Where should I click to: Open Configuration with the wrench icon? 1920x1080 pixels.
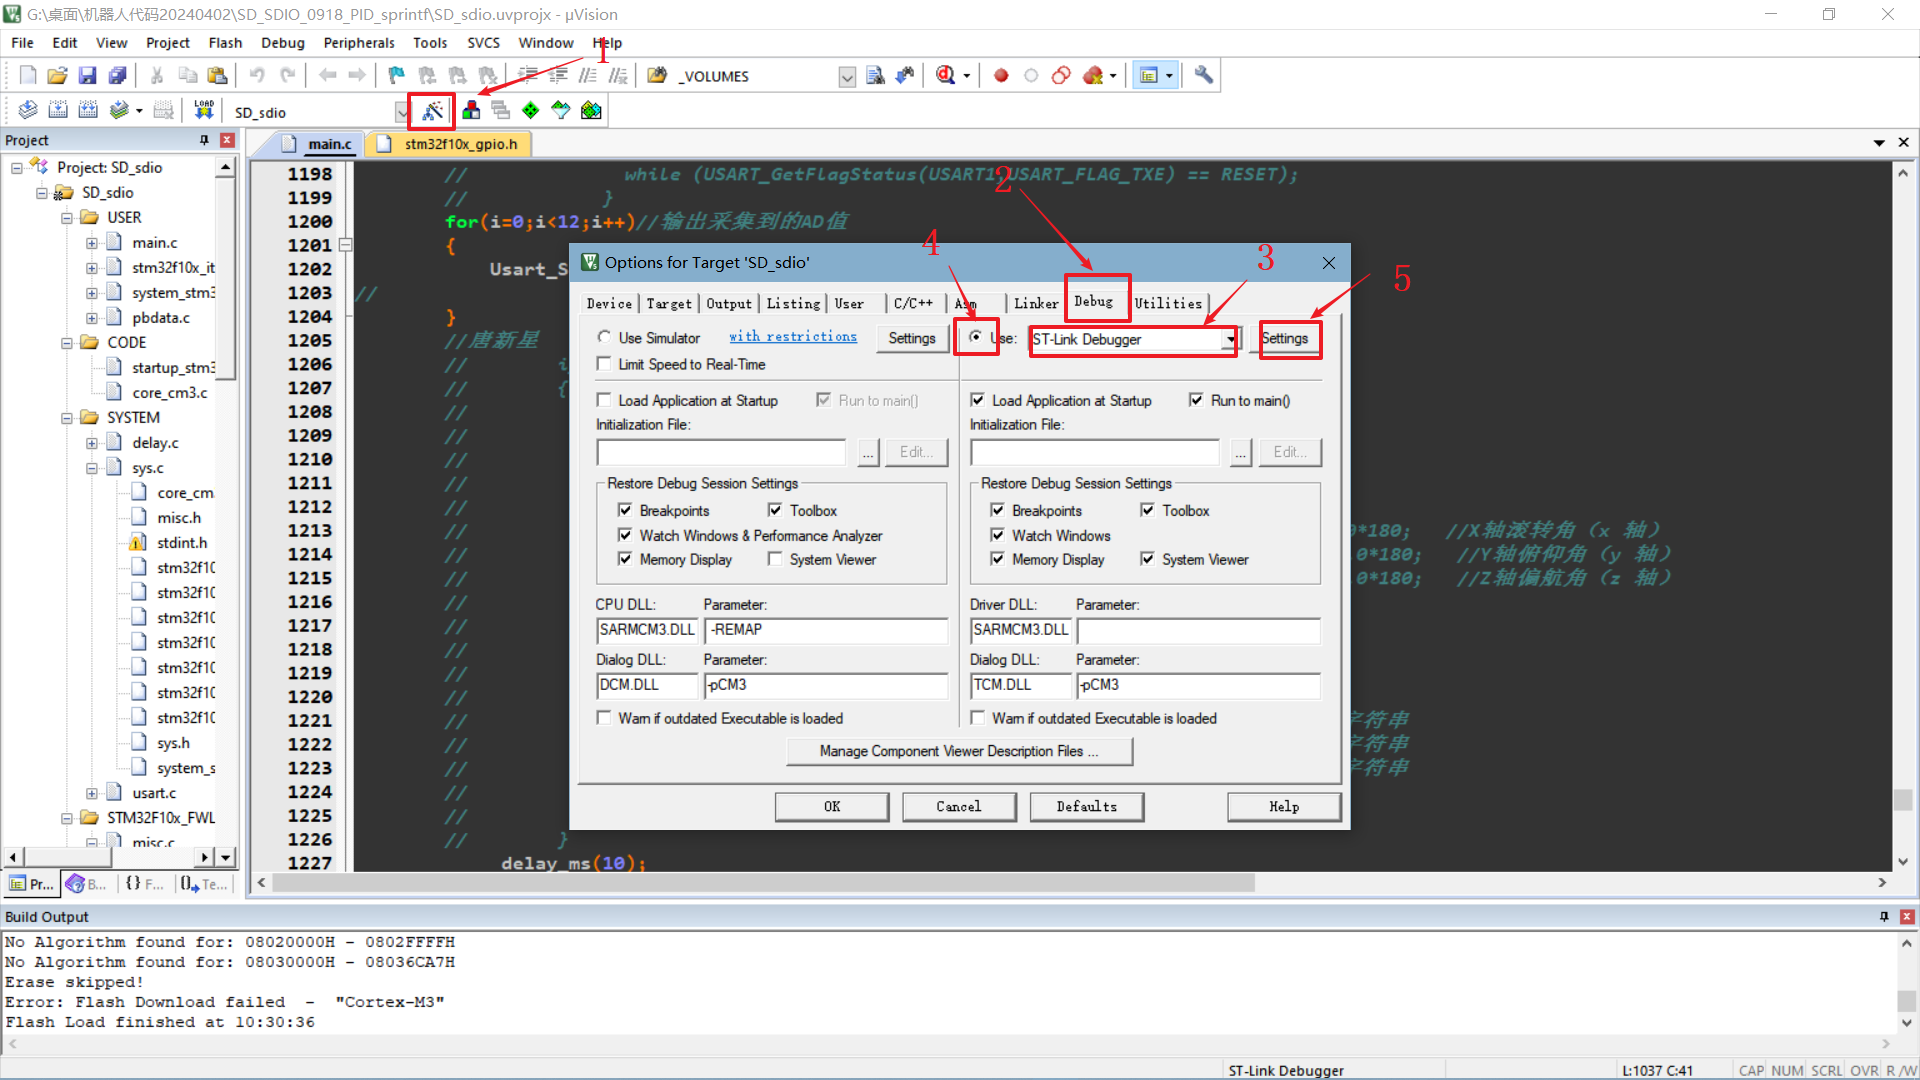pyautogui.click(x=1204, y=75)
